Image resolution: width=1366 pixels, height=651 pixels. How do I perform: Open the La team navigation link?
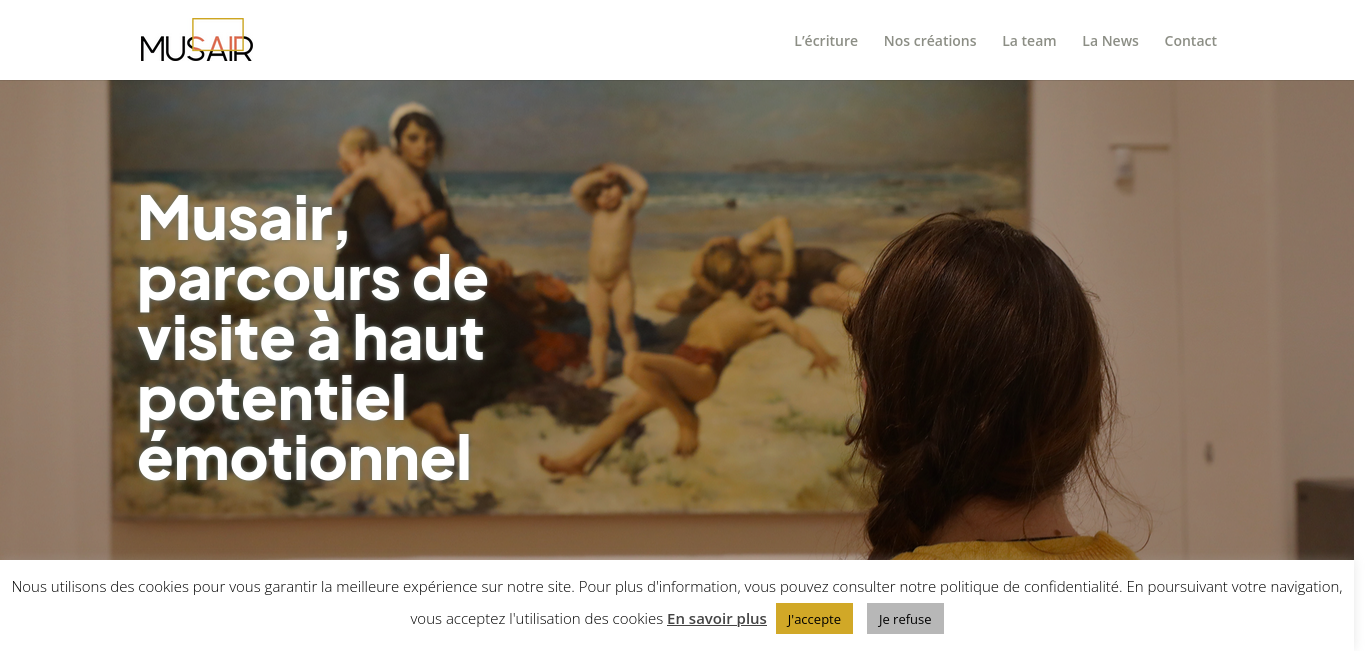(1029, 41)
